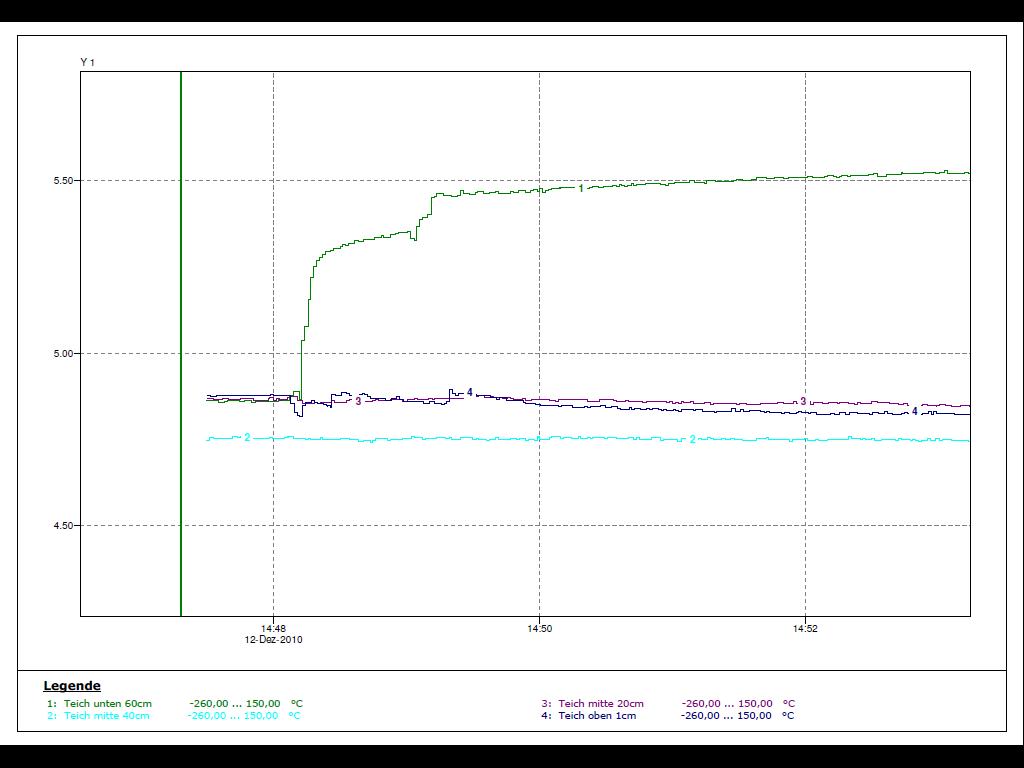Select the Legende heading
This screenshot has width=1024, height=768.
(x=72, y=686)
